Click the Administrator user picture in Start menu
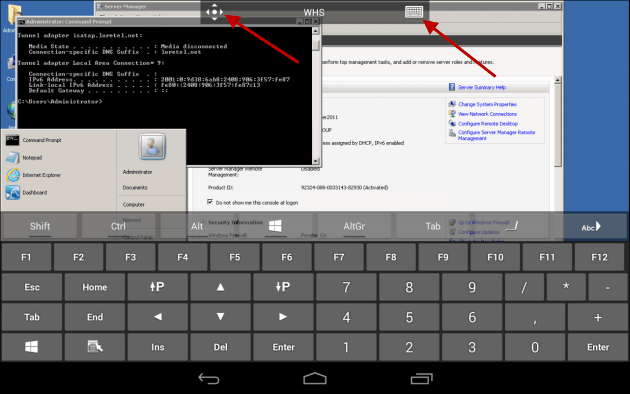The height and width of the screenshot is (394, 630). coord(152,146)
